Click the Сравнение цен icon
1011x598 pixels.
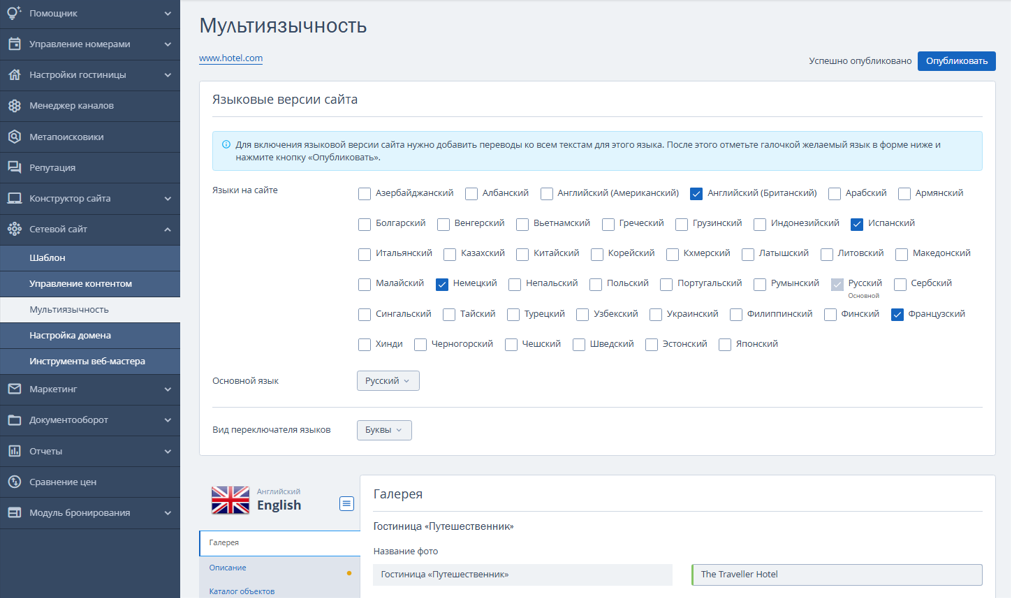pyautogui.click(x=14, y=482)
